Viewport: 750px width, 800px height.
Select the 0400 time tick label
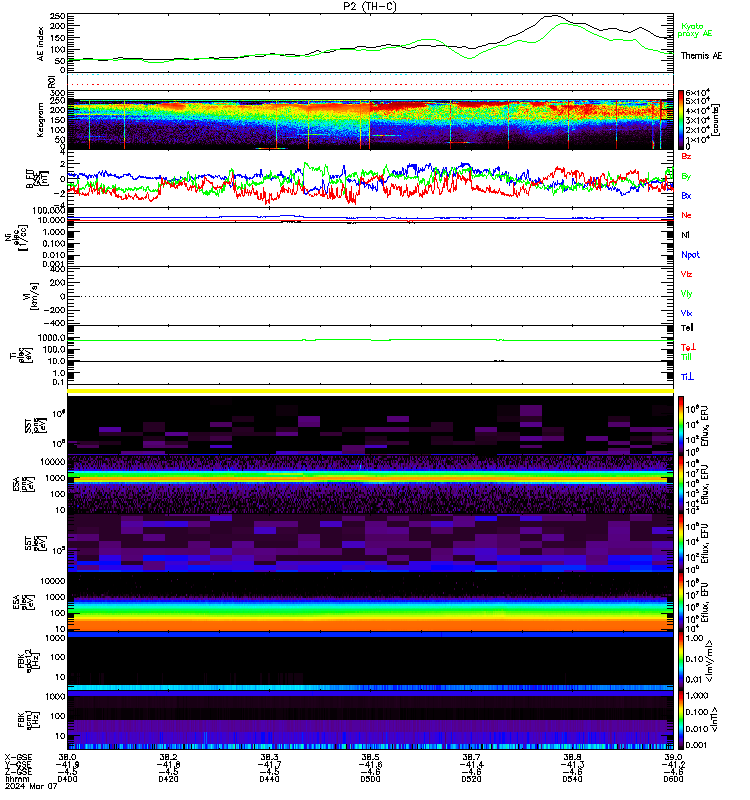point(67,779)
